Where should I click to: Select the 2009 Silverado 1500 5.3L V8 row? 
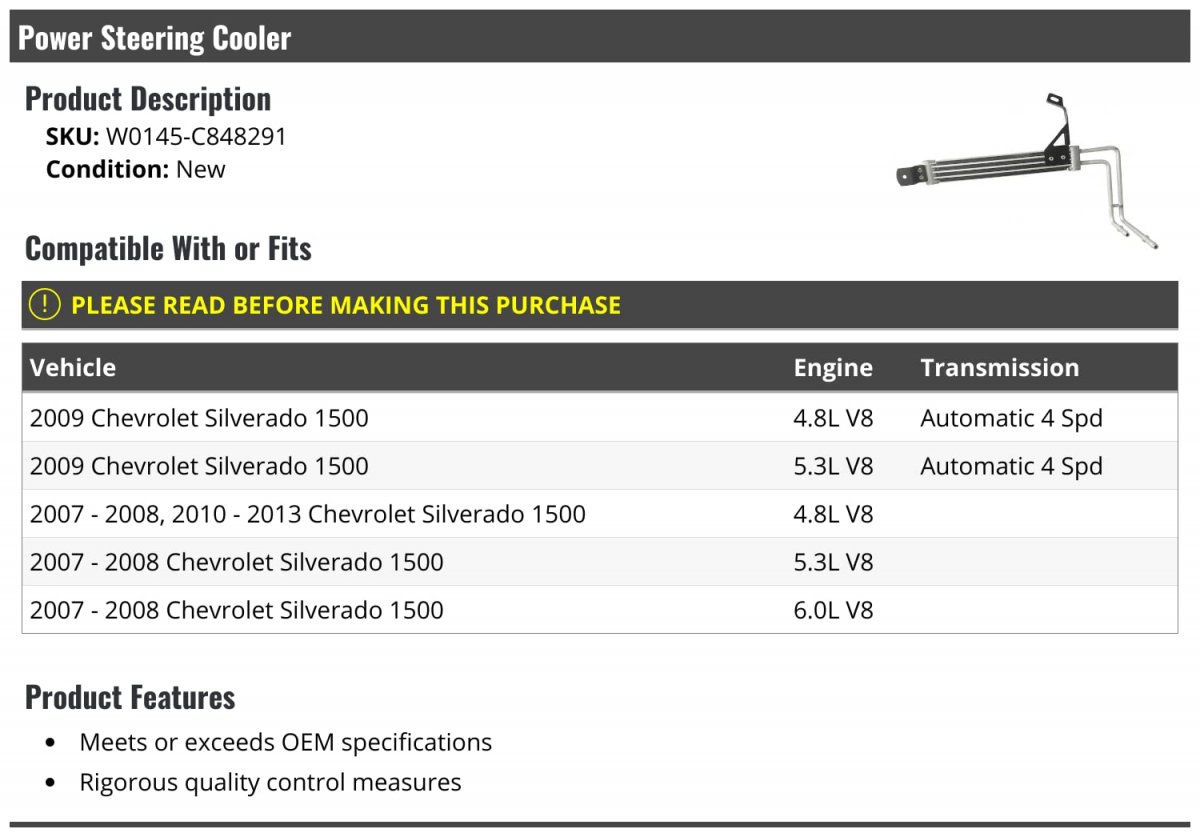pos(199,466)
